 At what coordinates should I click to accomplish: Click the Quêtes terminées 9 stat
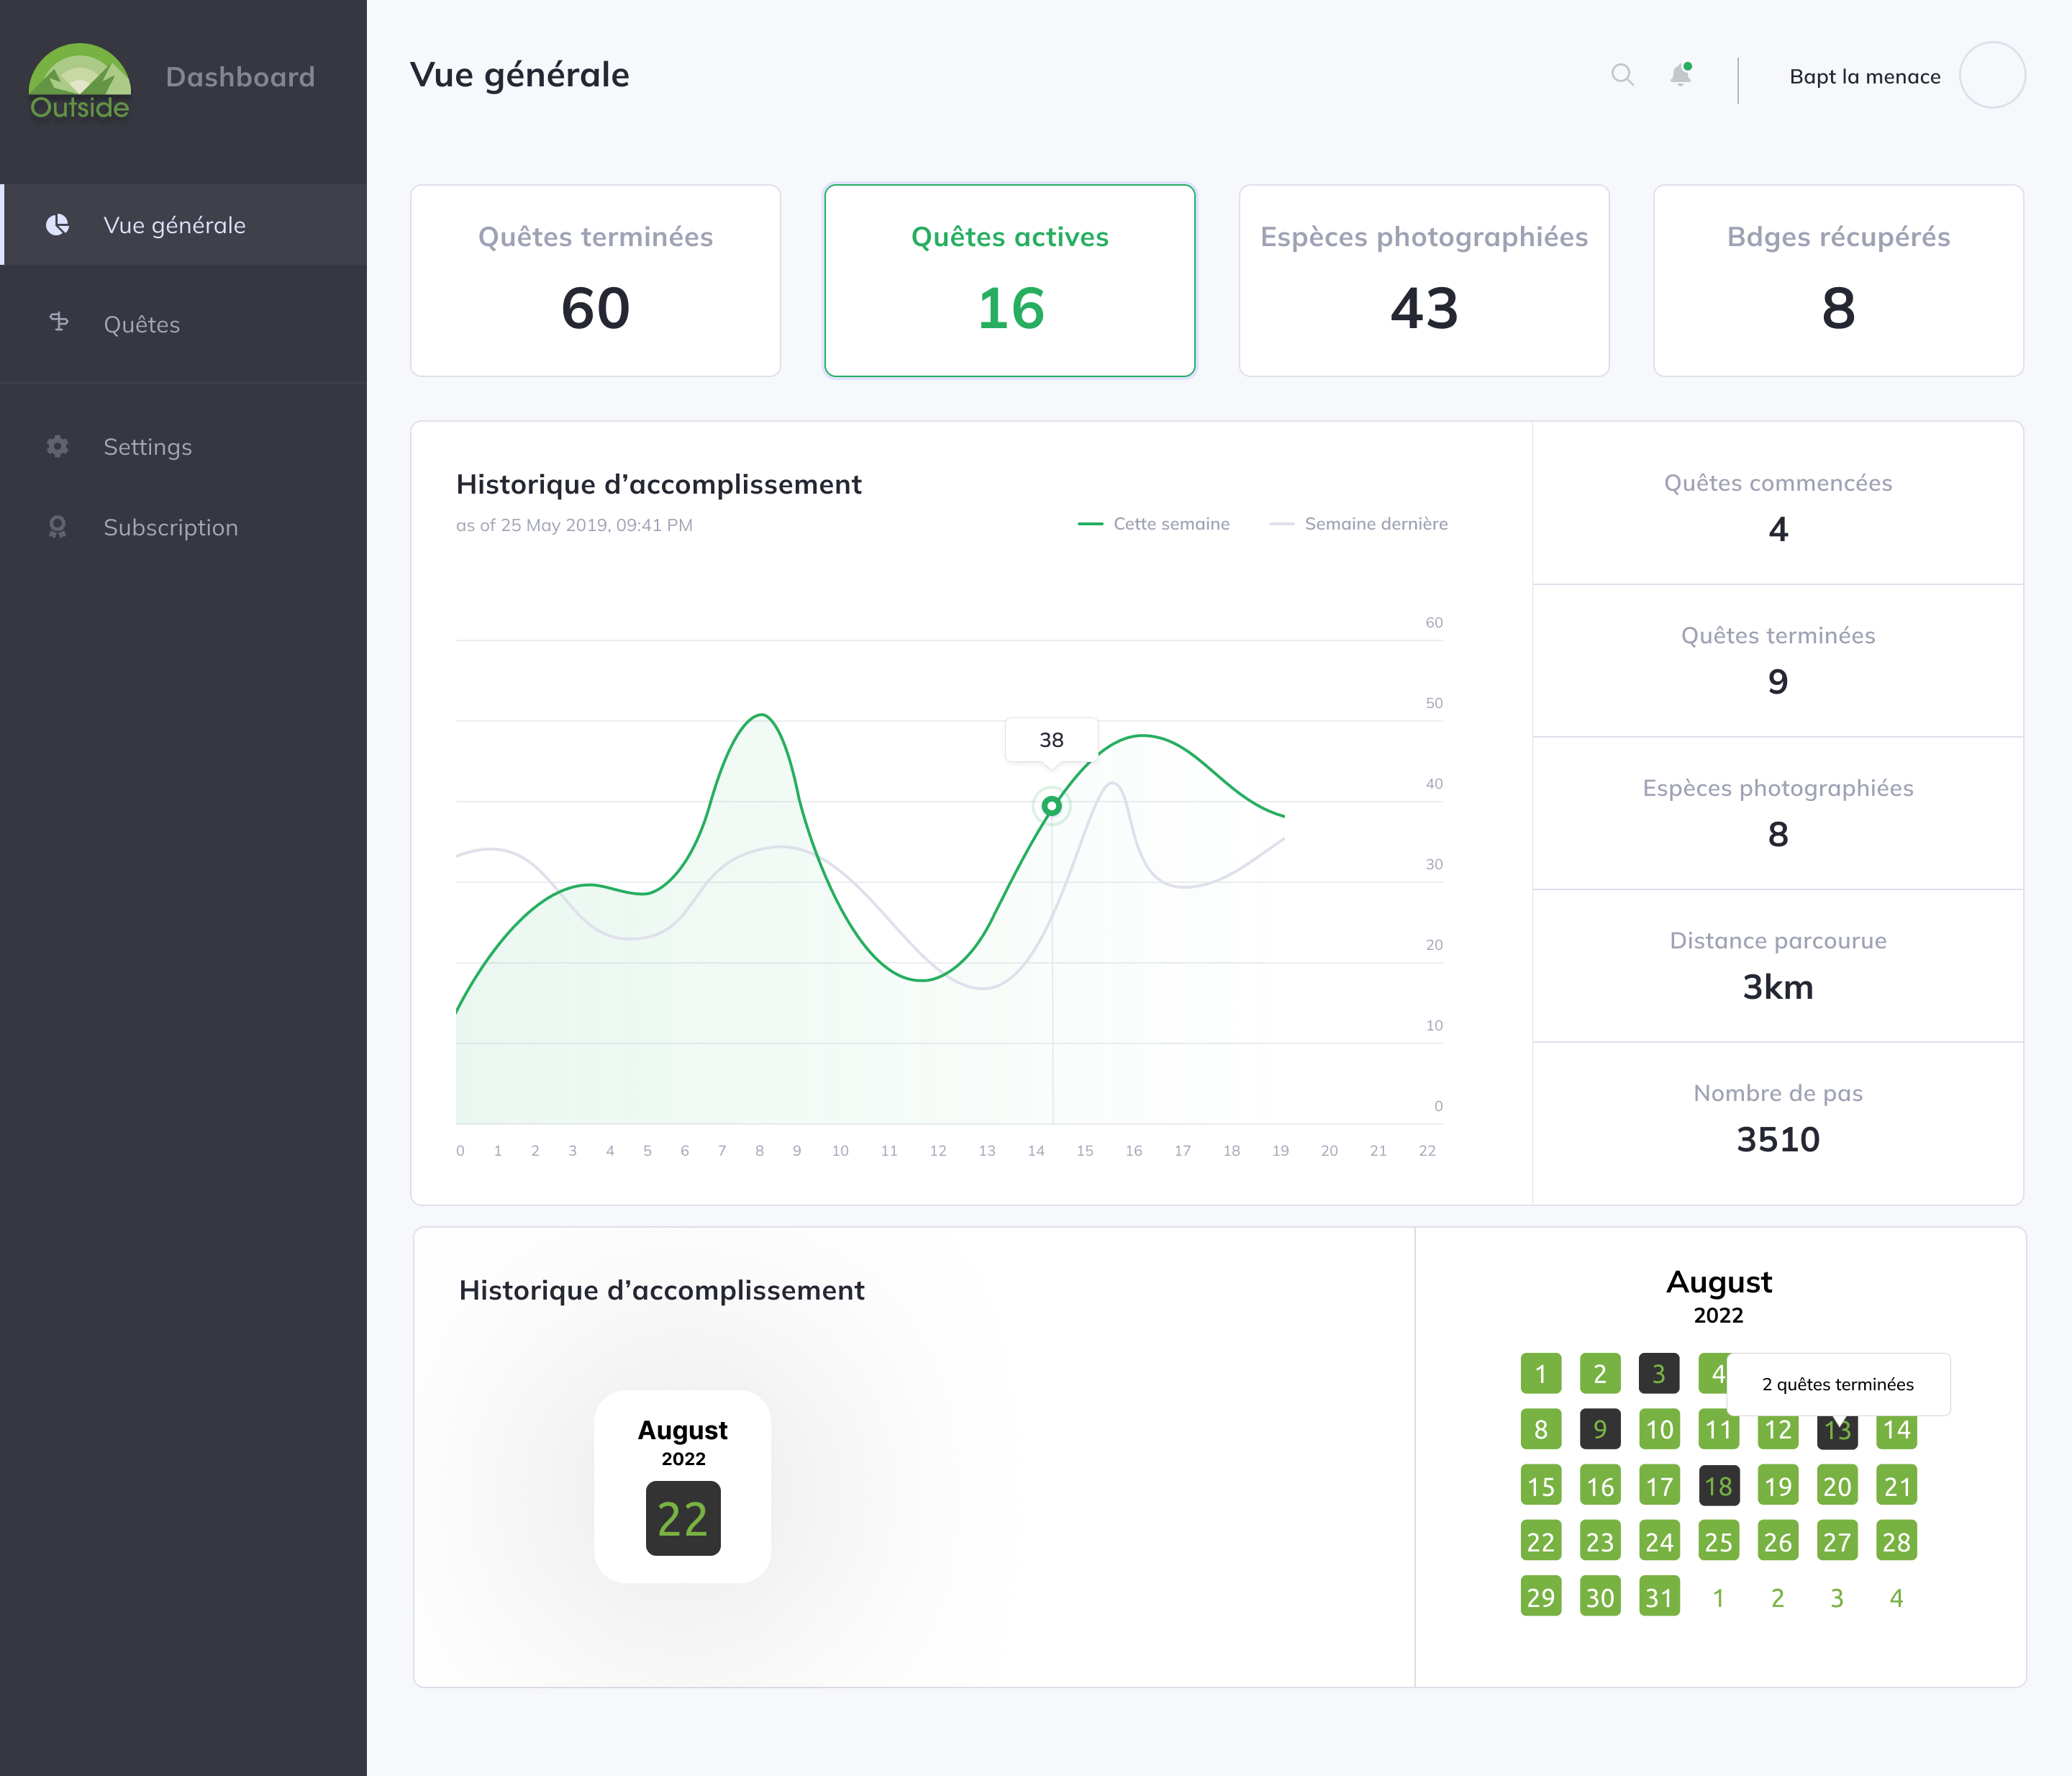coord(1778,660)
